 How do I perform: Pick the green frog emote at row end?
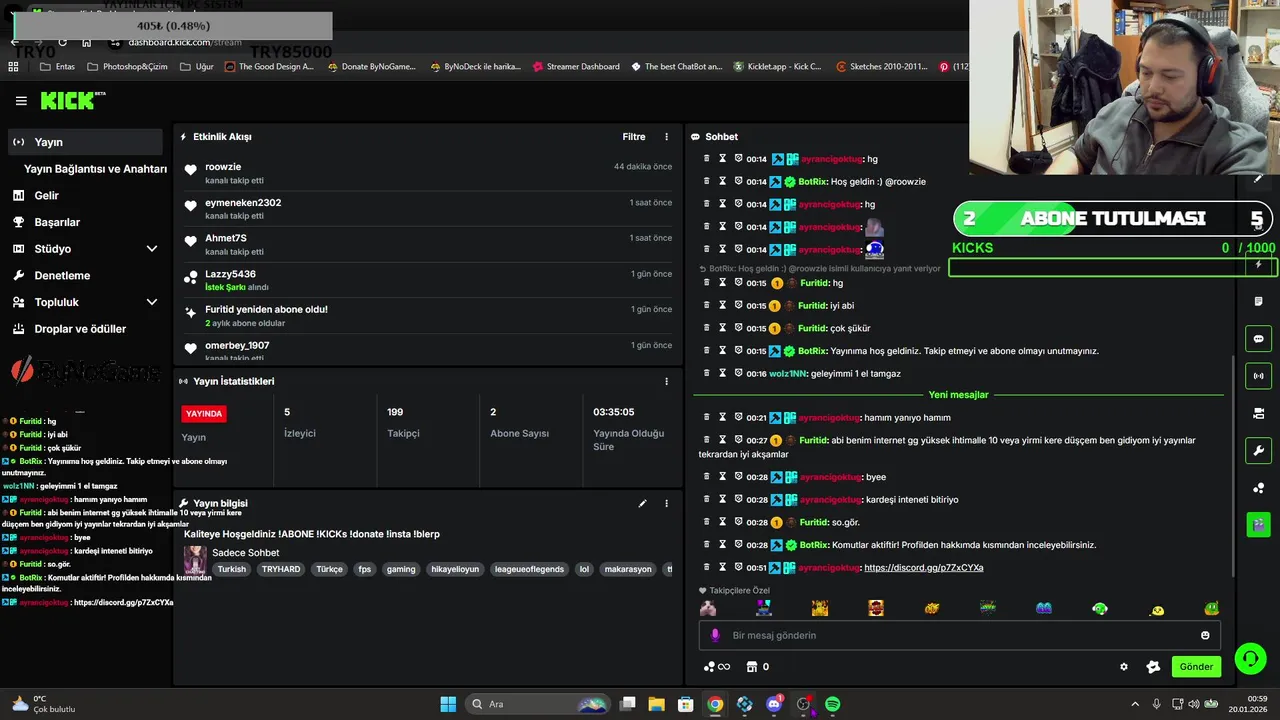pyautogui.click(x=1211, y=608)
